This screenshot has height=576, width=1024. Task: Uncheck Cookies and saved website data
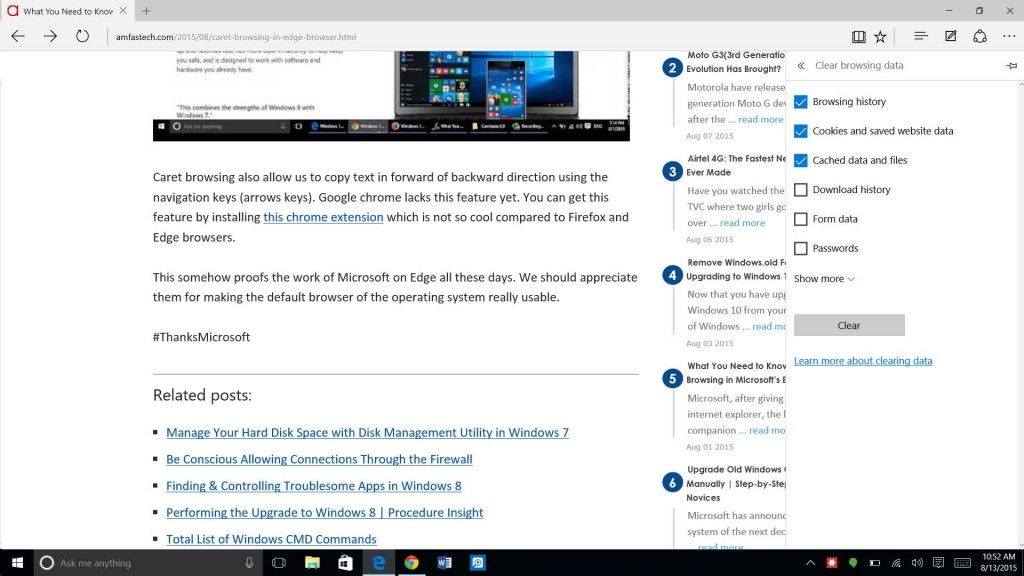click(801, 131)
